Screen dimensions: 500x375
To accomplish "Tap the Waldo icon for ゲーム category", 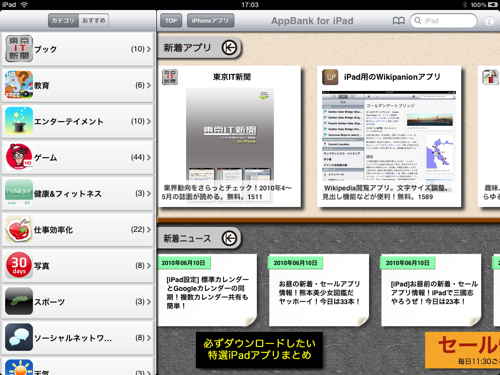I will tap(19, 157).
